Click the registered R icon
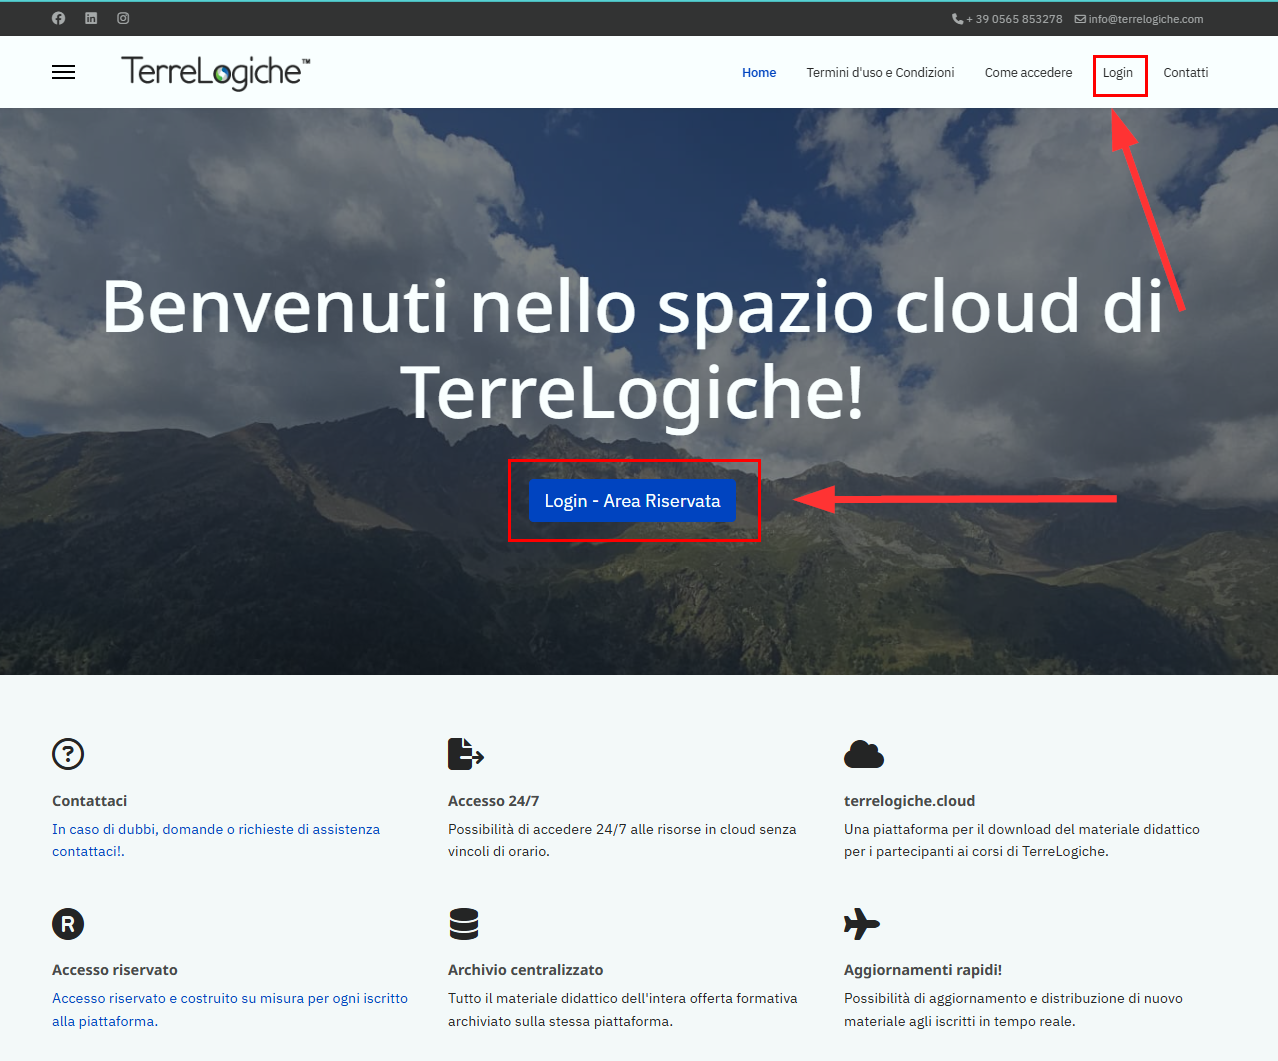Viewport: 1278px width, 1061px height. [68, 924]
